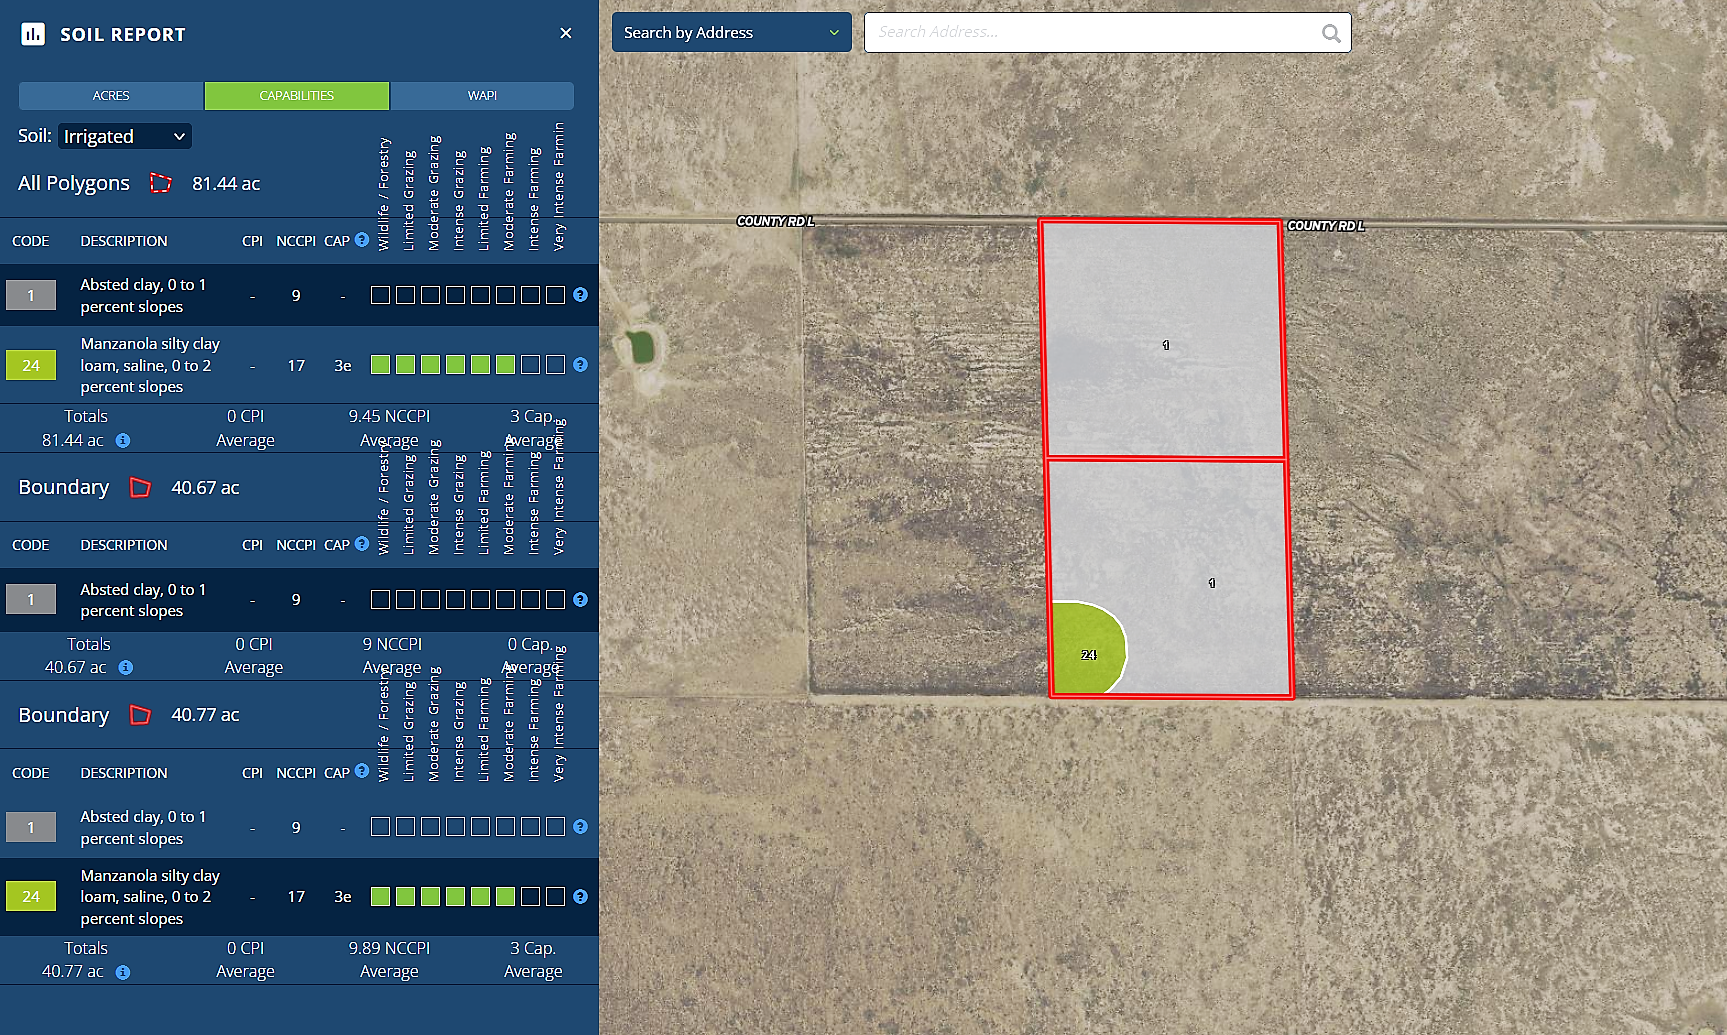The image size is (1727, 1035).
Task: Click the All Polygons red polygon icon
Action: [x=160, y=183]
